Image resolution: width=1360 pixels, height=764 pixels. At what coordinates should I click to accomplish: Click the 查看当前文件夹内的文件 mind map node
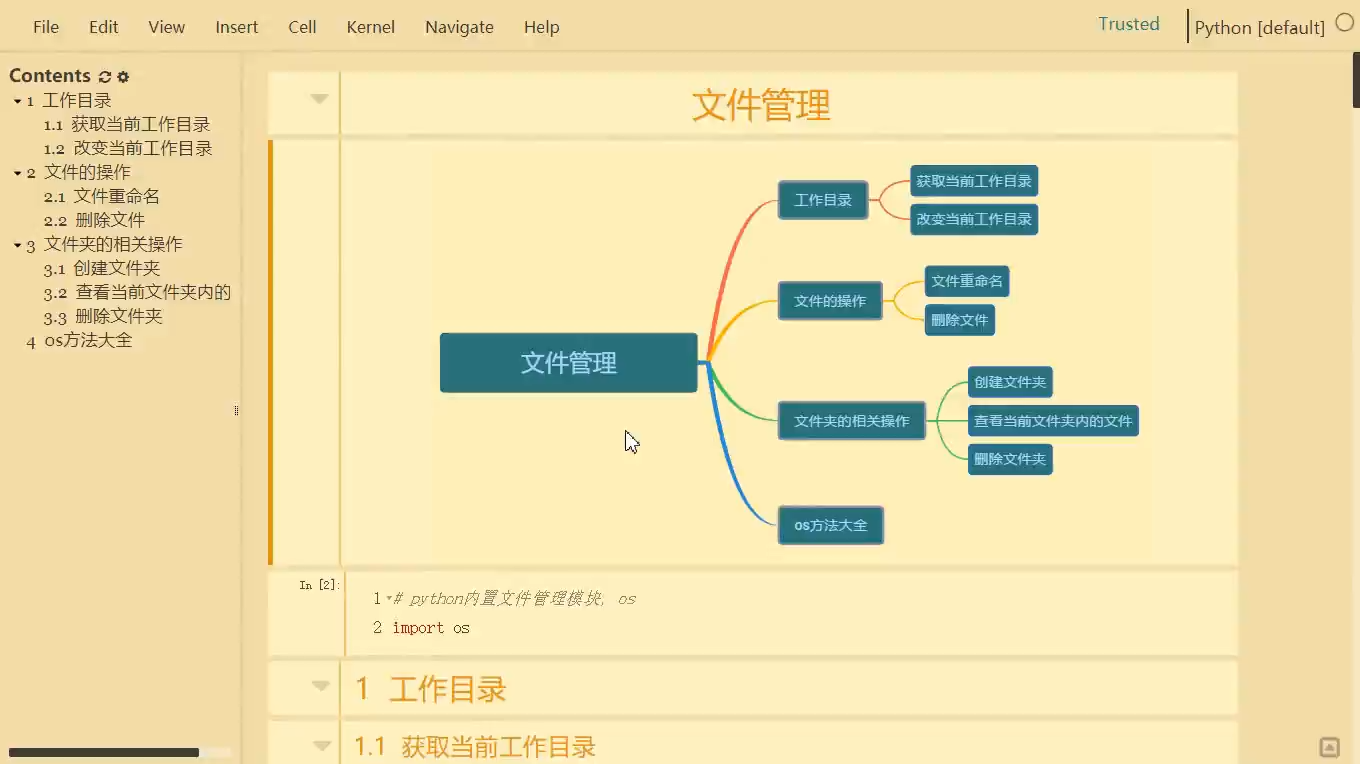click(1053, 421)
